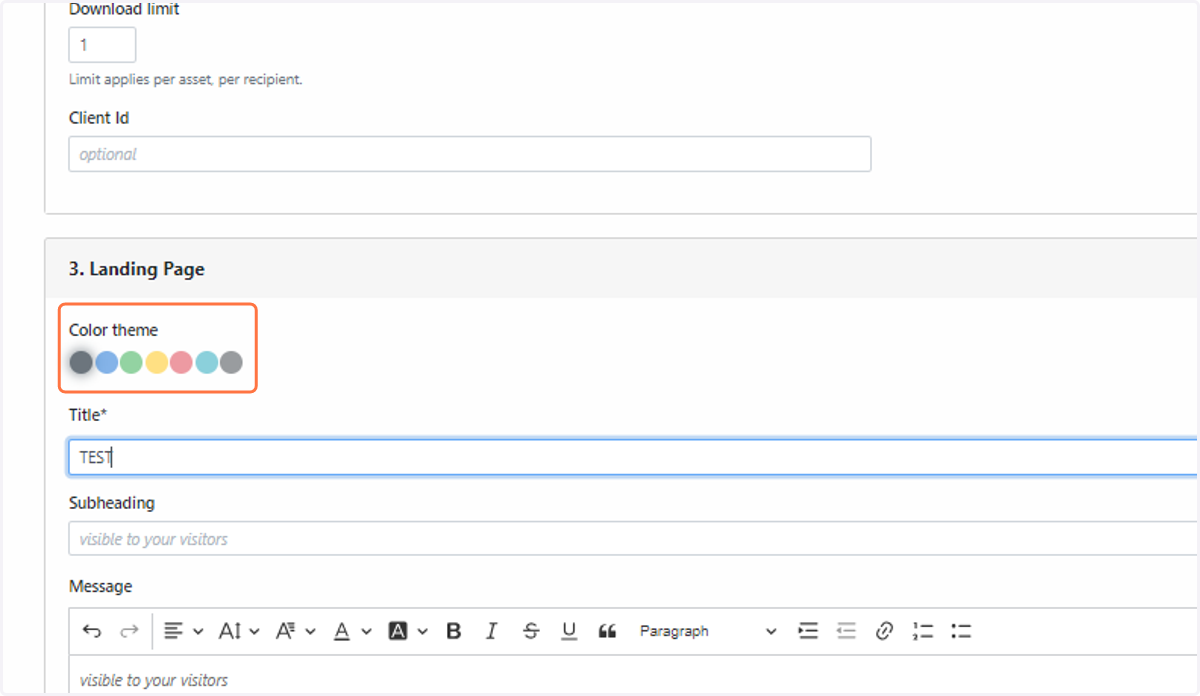Click the 'Title*' label
Screen dimensions: 1200x696
pos(88,414)
